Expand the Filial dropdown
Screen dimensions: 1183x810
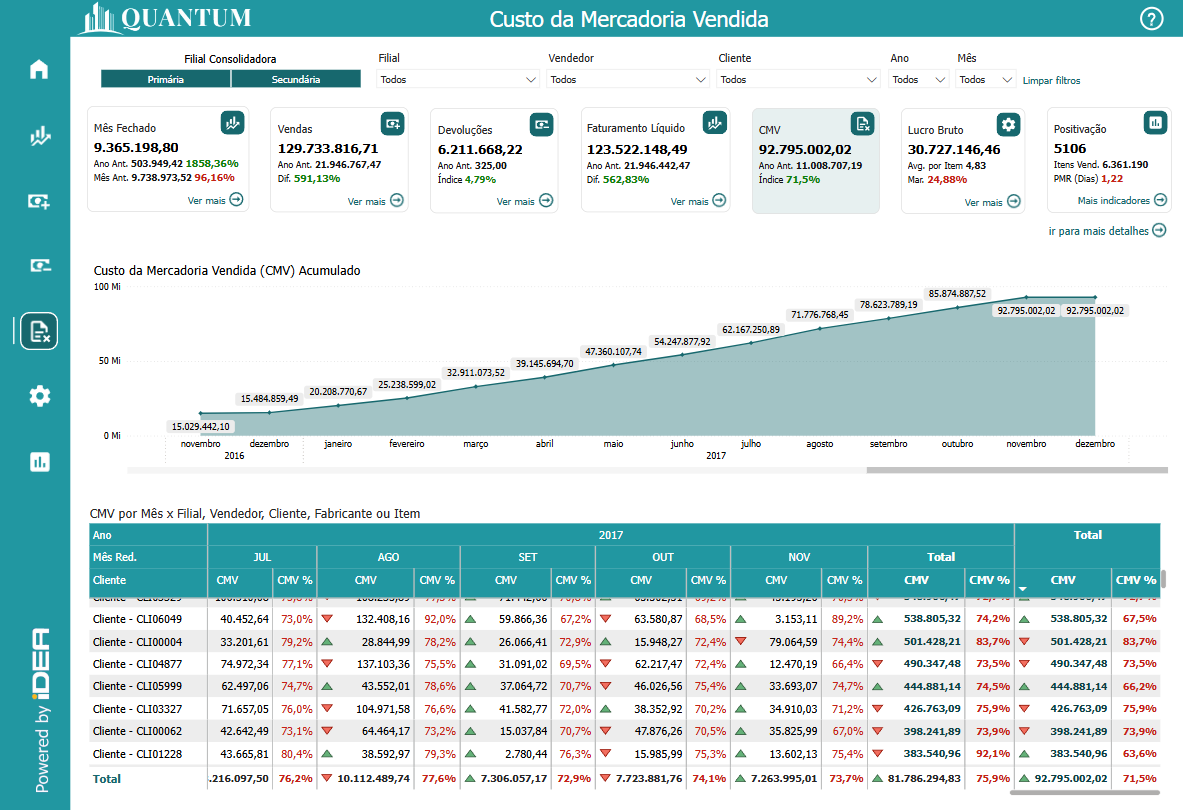click(458, 79)
